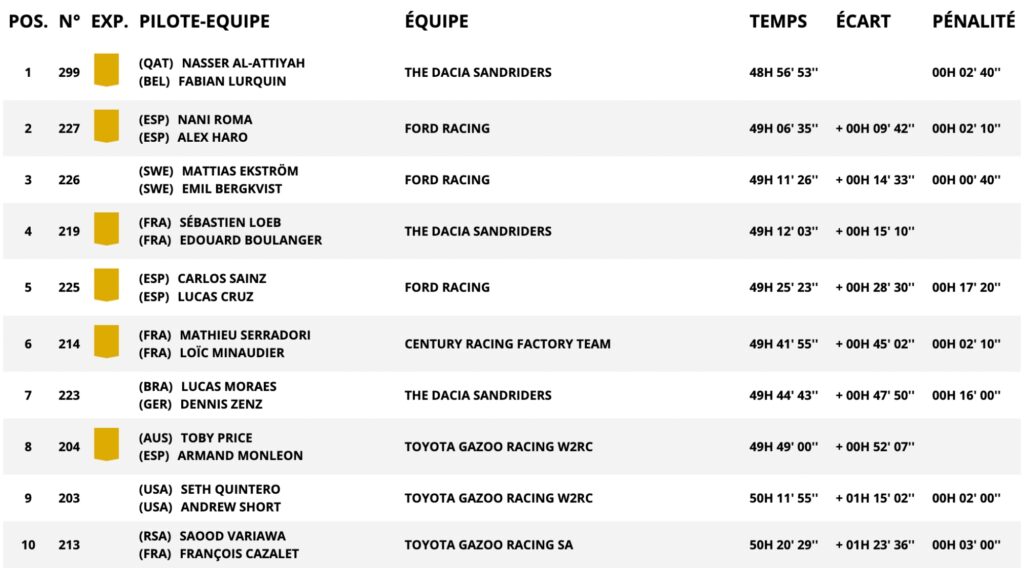Click the yellow EXP badge for Toby Price

(106, 445)
